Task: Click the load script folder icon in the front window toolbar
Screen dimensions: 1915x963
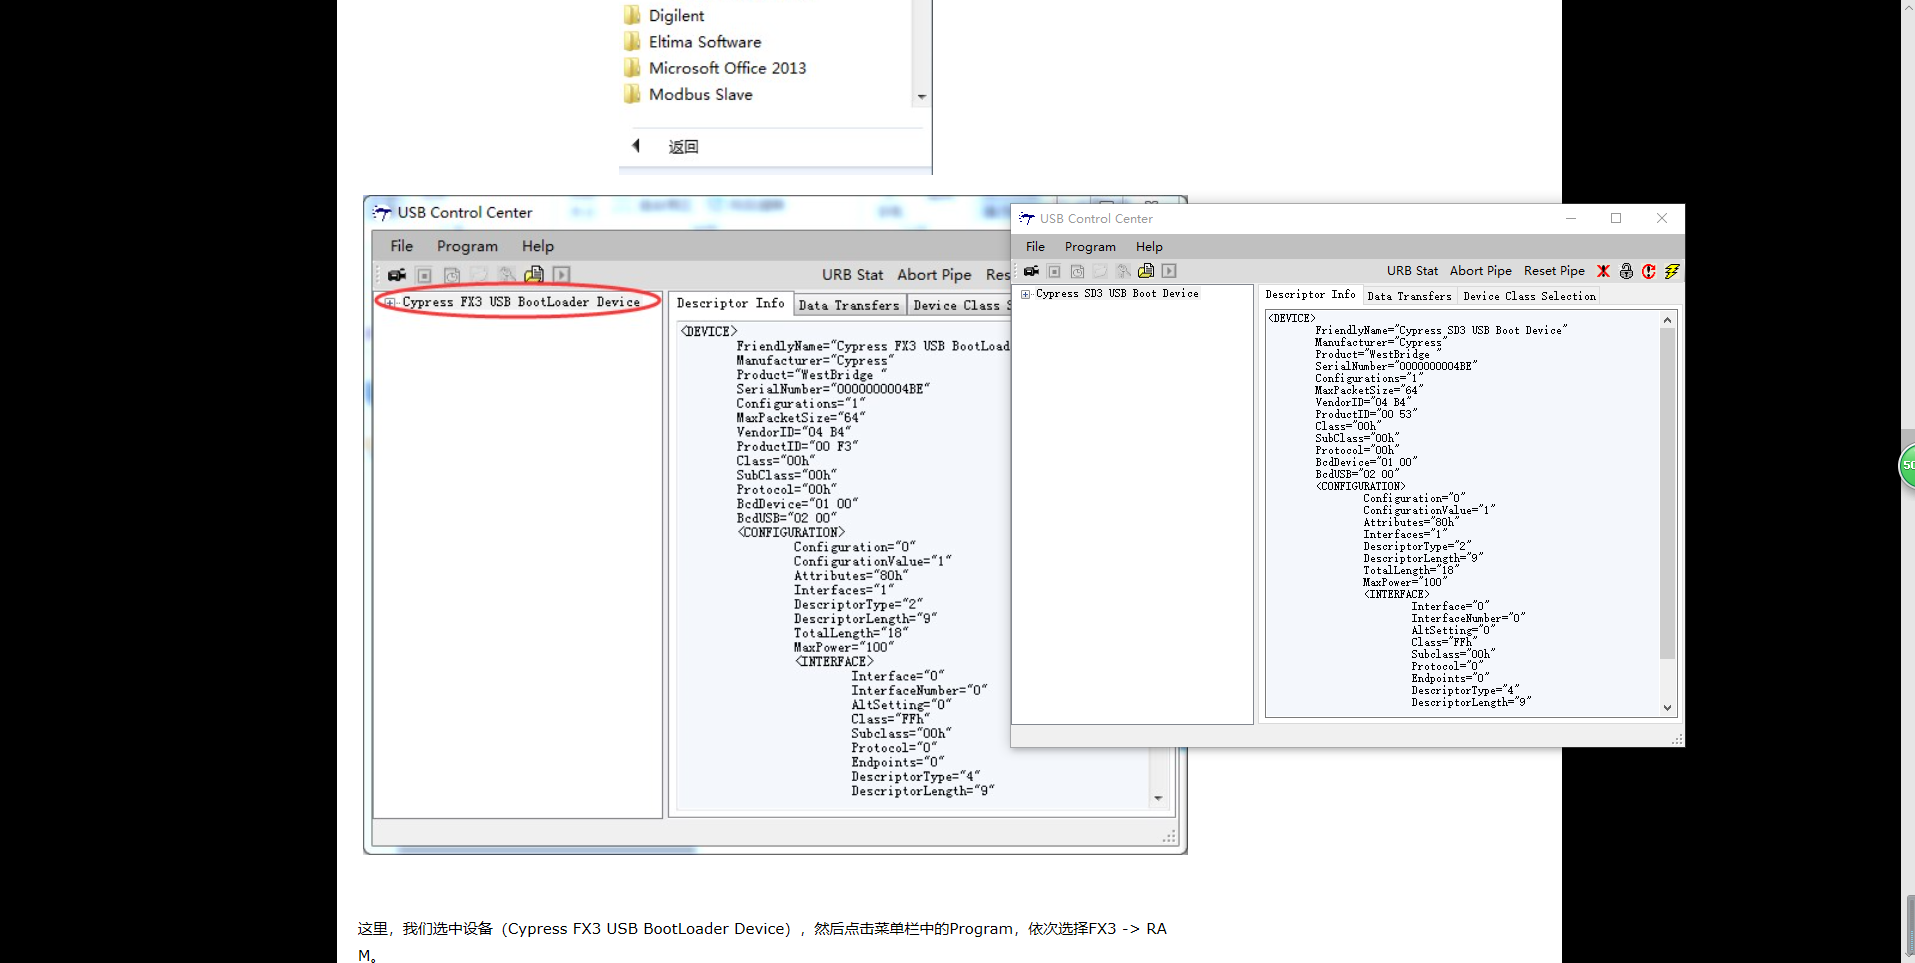Action: [x=1146, y=271]
